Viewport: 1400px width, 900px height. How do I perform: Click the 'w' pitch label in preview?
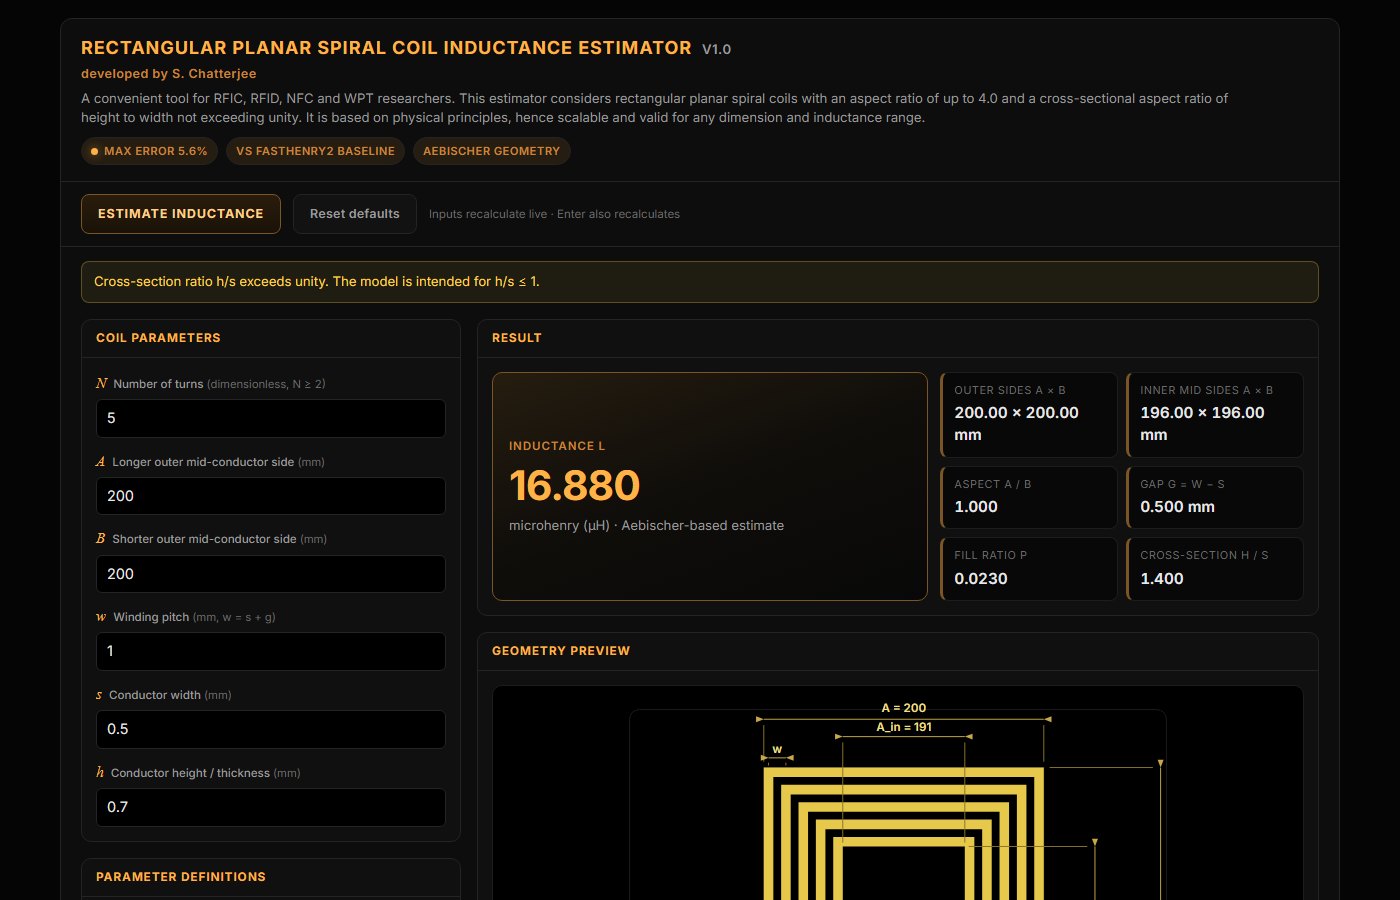pyautogui.click(x=777, y=749)
